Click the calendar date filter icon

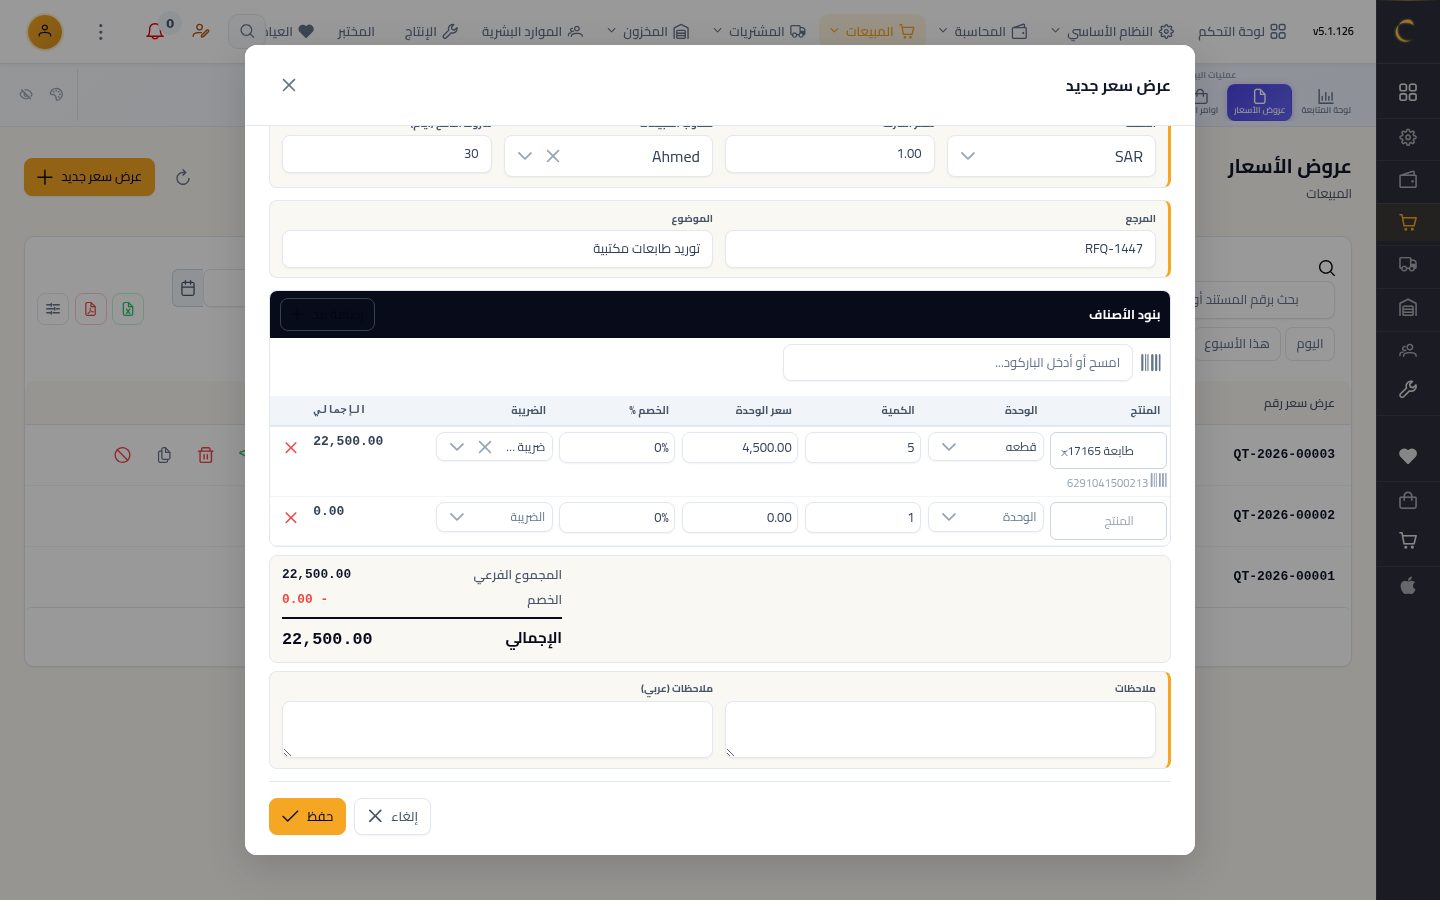coord(188,288)
